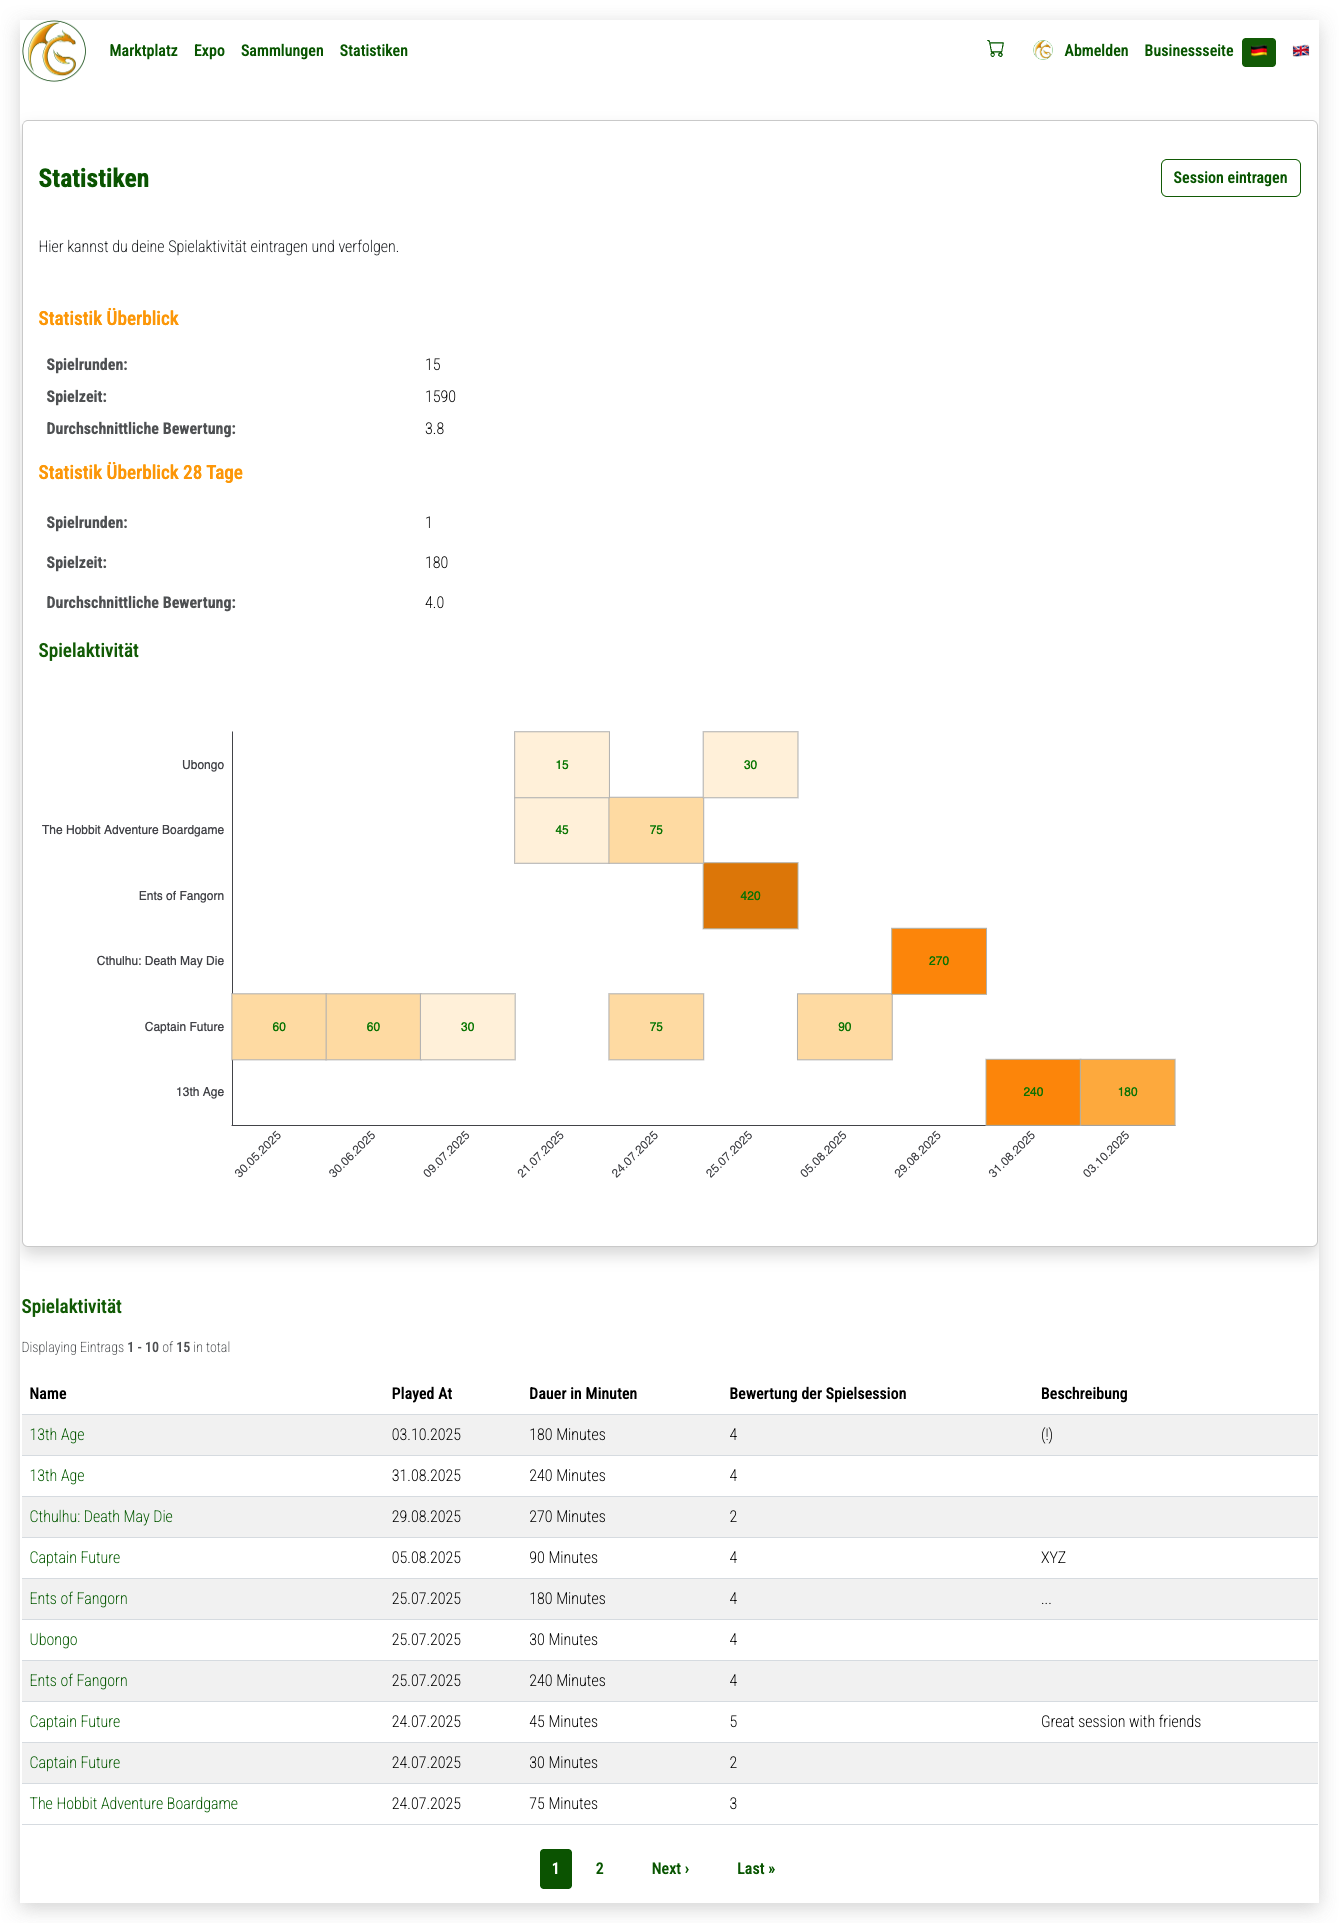Switch language to German flag
Screen dimensions: 1339x1923
point(1258,51)
